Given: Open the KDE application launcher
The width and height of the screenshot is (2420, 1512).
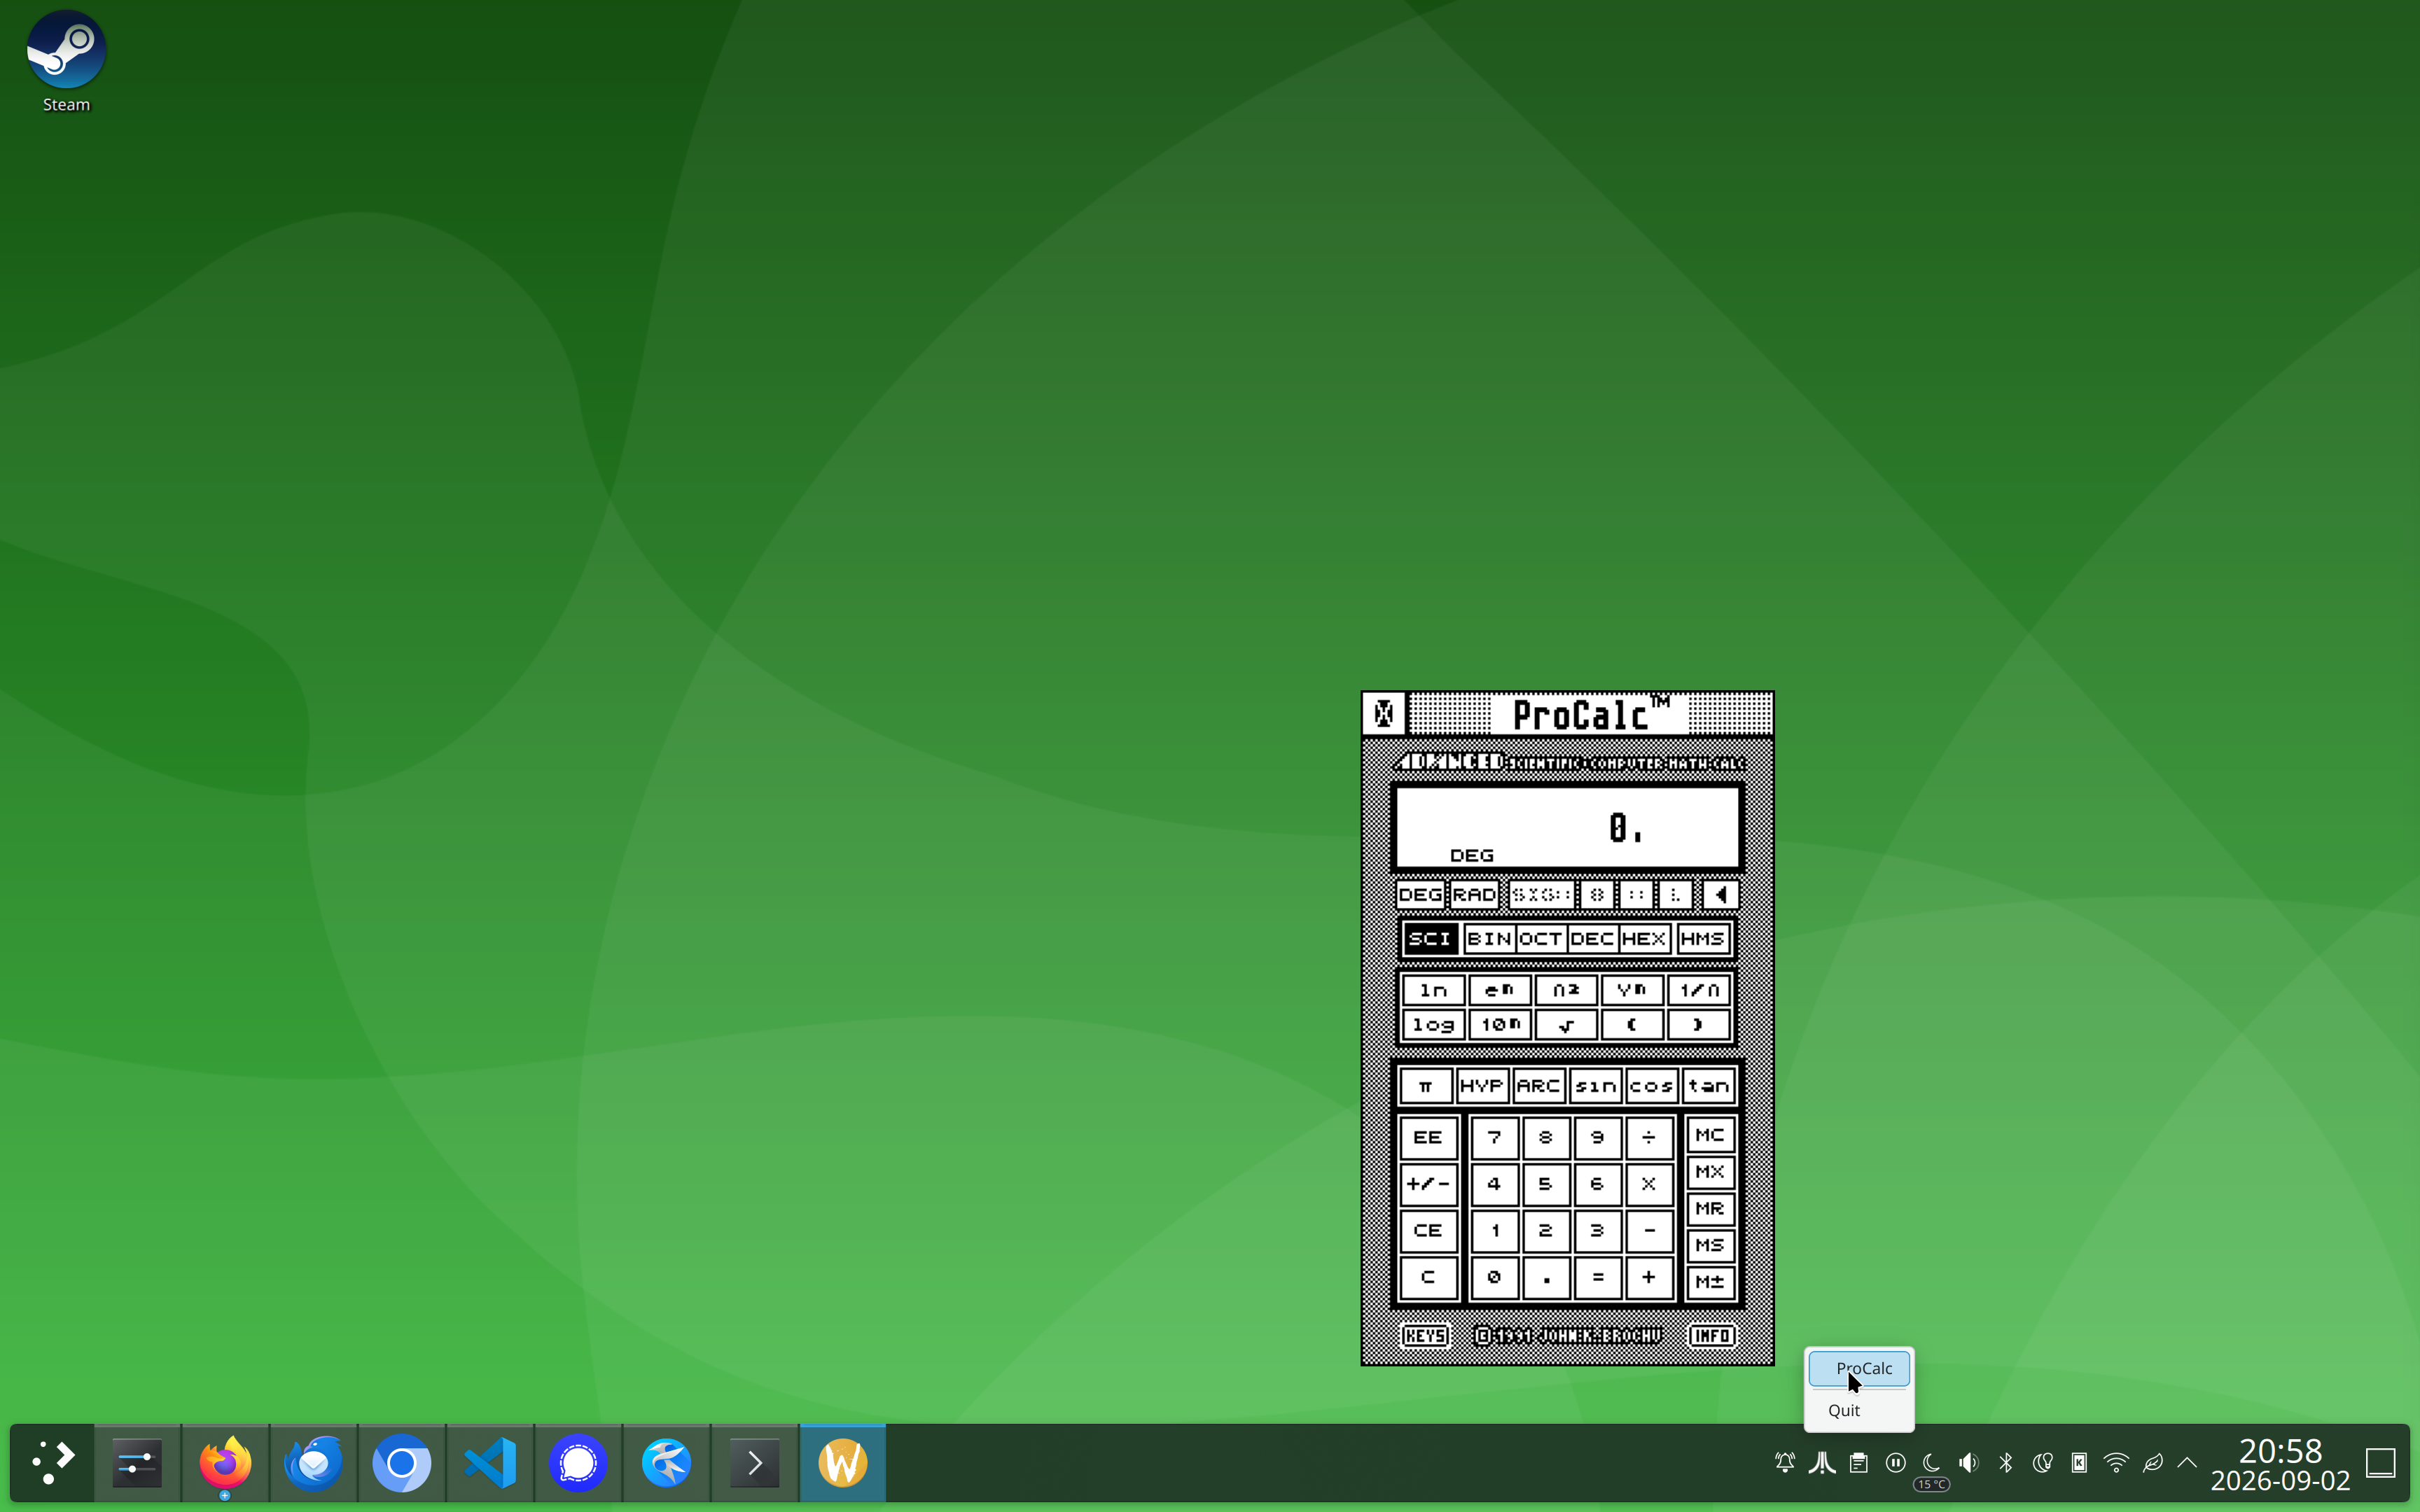Looking at the screenshot, I should coord(52,1463).
